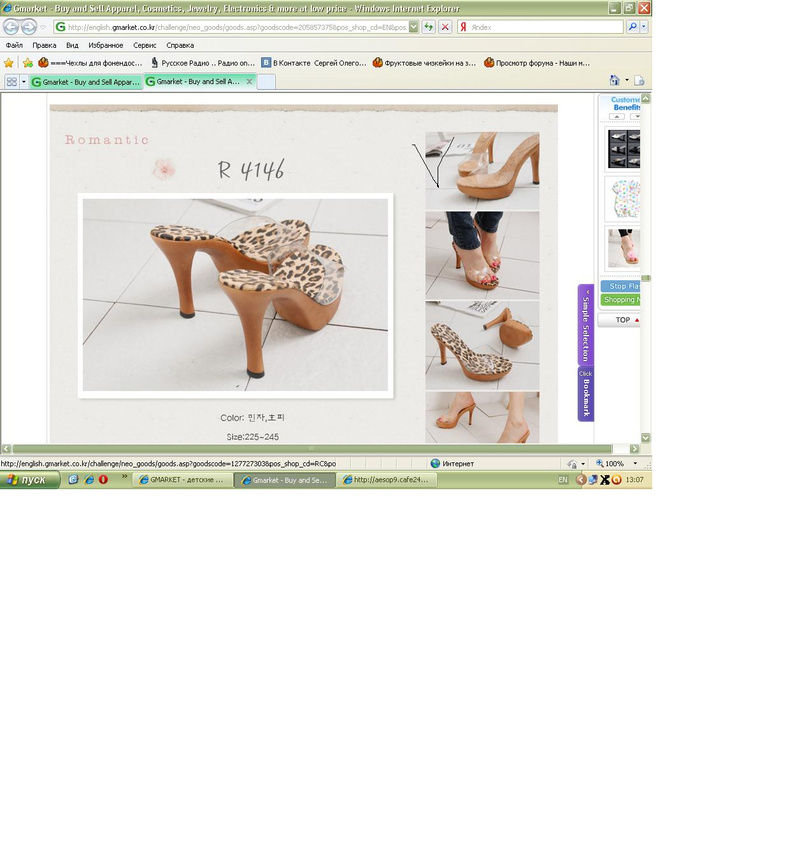Launch Internet Explorer from Quick Launch
Viewport: 800px width, 842px height.
[x=89, y=480]
